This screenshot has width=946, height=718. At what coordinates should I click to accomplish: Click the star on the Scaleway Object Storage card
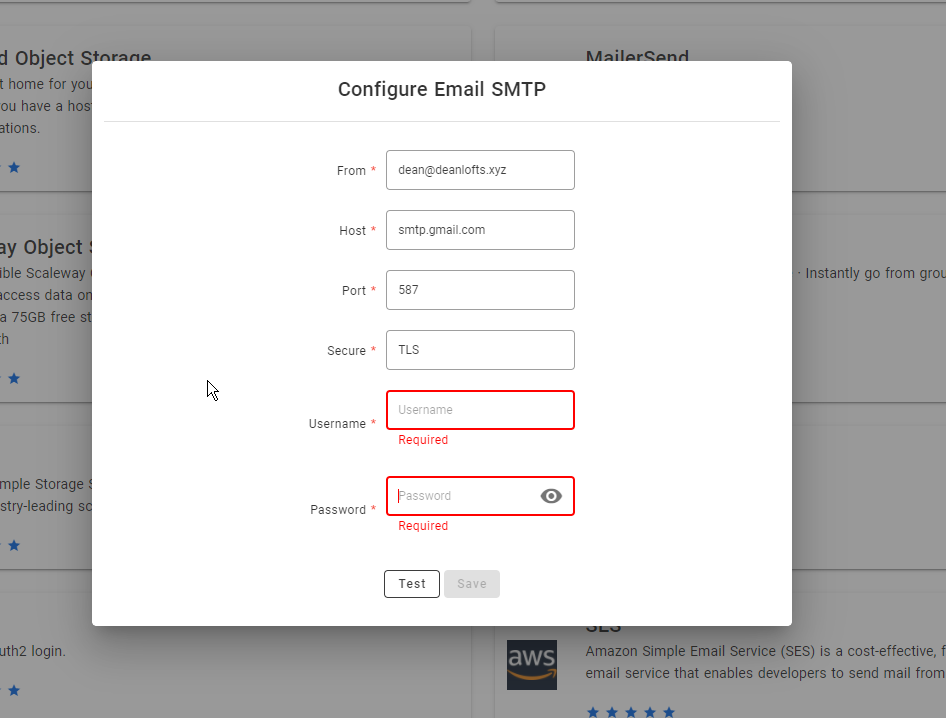coord(14,378)
